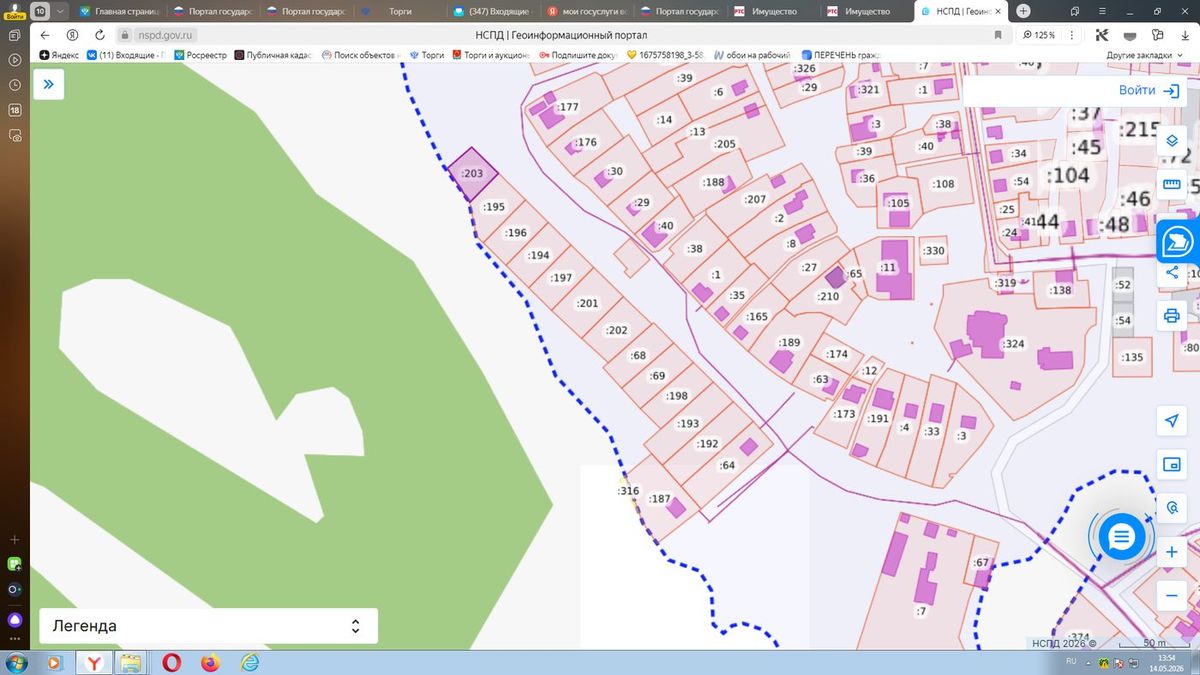Expand the Легенда dropdown
Image resolution: width=1200 pixels, height=675 pixels.
click(x=208, y=626)
